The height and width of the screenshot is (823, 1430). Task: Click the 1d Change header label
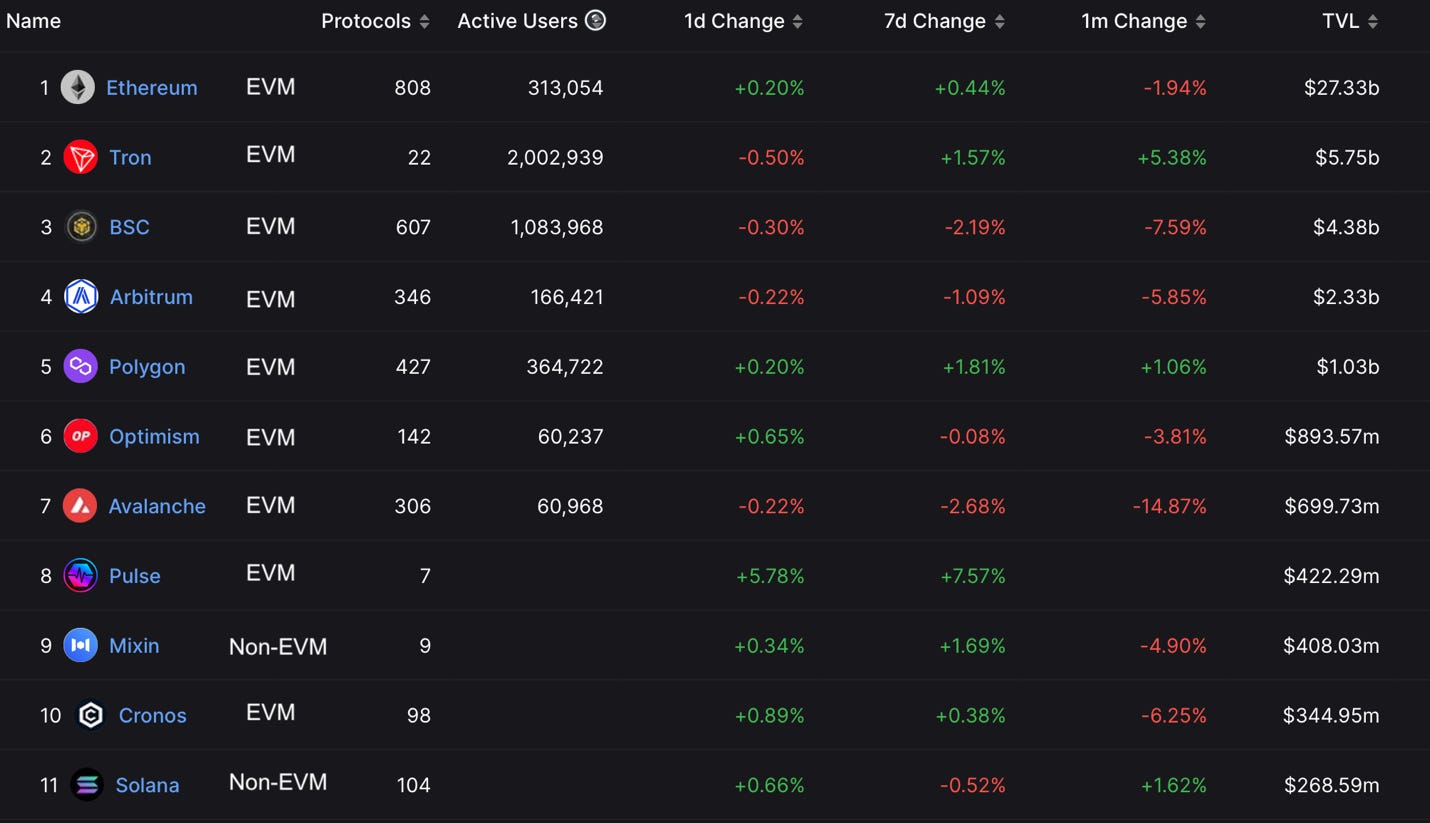click(x=734, y=21)
